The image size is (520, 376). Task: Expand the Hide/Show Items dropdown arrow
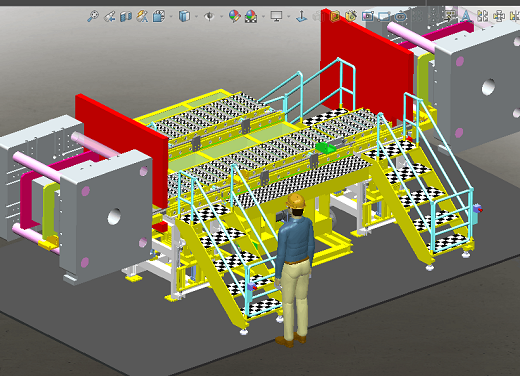(x=221, y=16)
